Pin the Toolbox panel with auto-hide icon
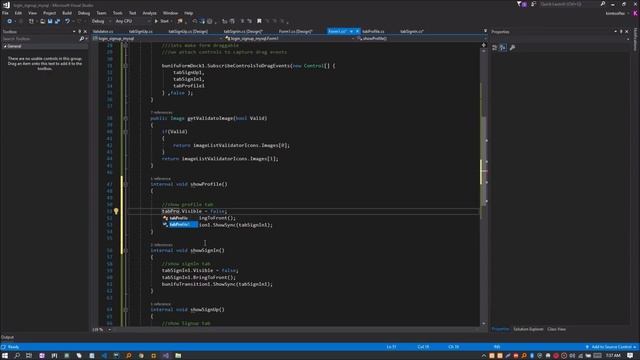The image size is (640, 360). pos(80,31)
